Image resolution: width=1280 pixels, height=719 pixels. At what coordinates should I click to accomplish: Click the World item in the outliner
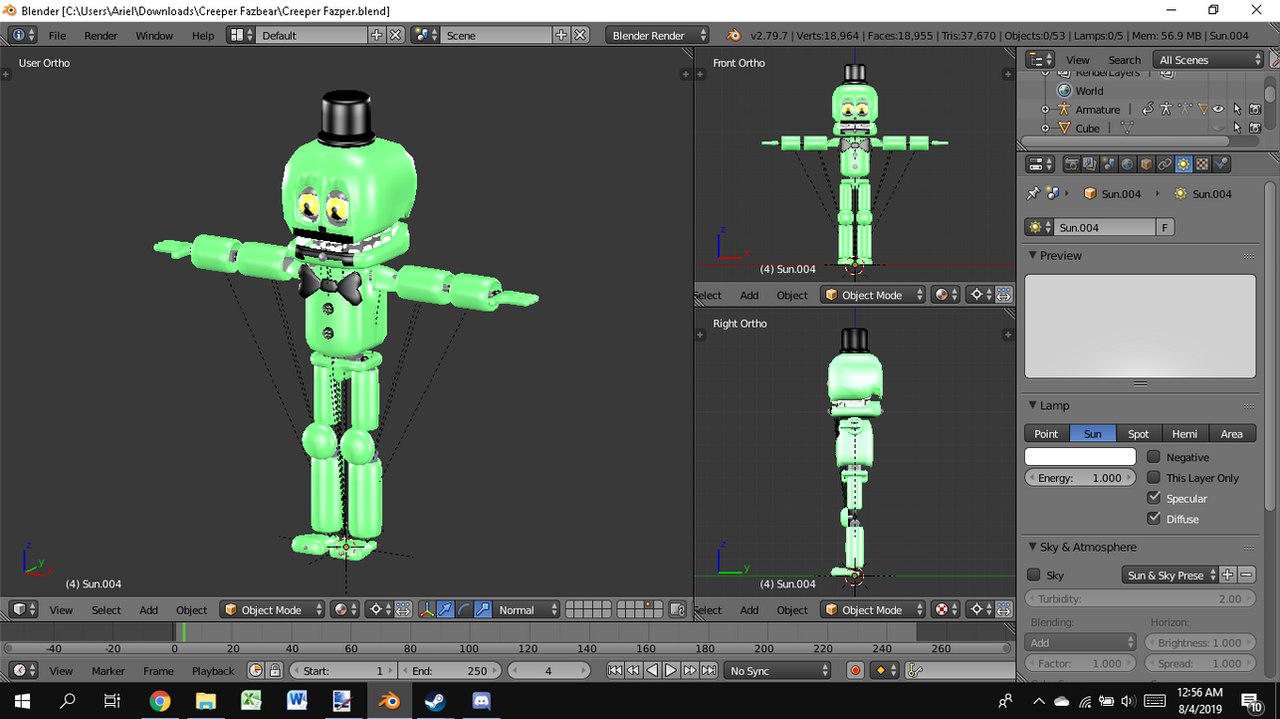pos(1089,90)
